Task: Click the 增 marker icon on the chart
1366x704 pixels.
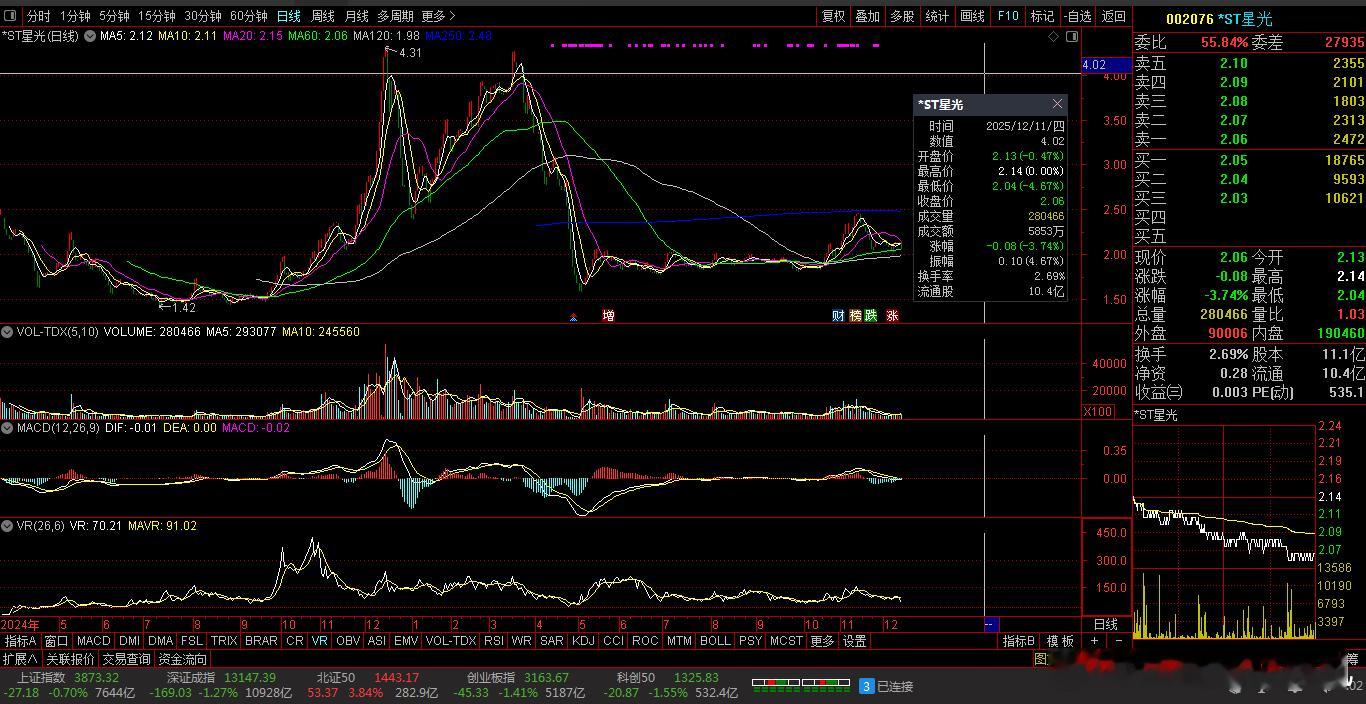Action: (x=608, y=316)
